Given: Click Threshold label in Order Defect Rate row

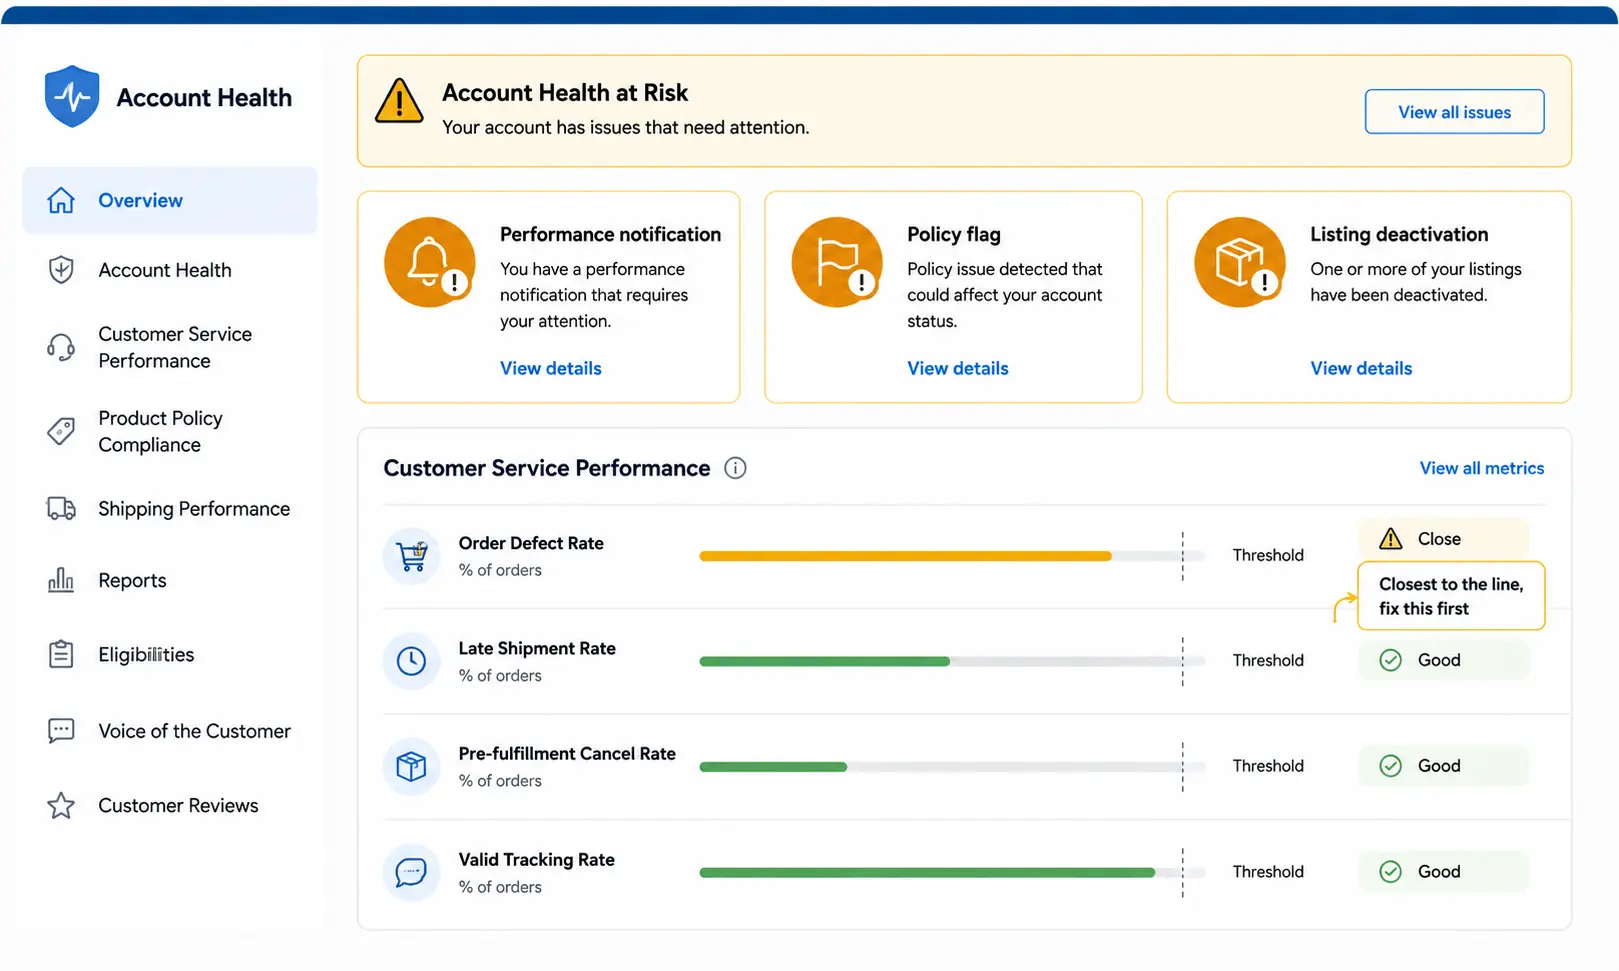Looking at the screenshot, I should tap(1268, 555).
